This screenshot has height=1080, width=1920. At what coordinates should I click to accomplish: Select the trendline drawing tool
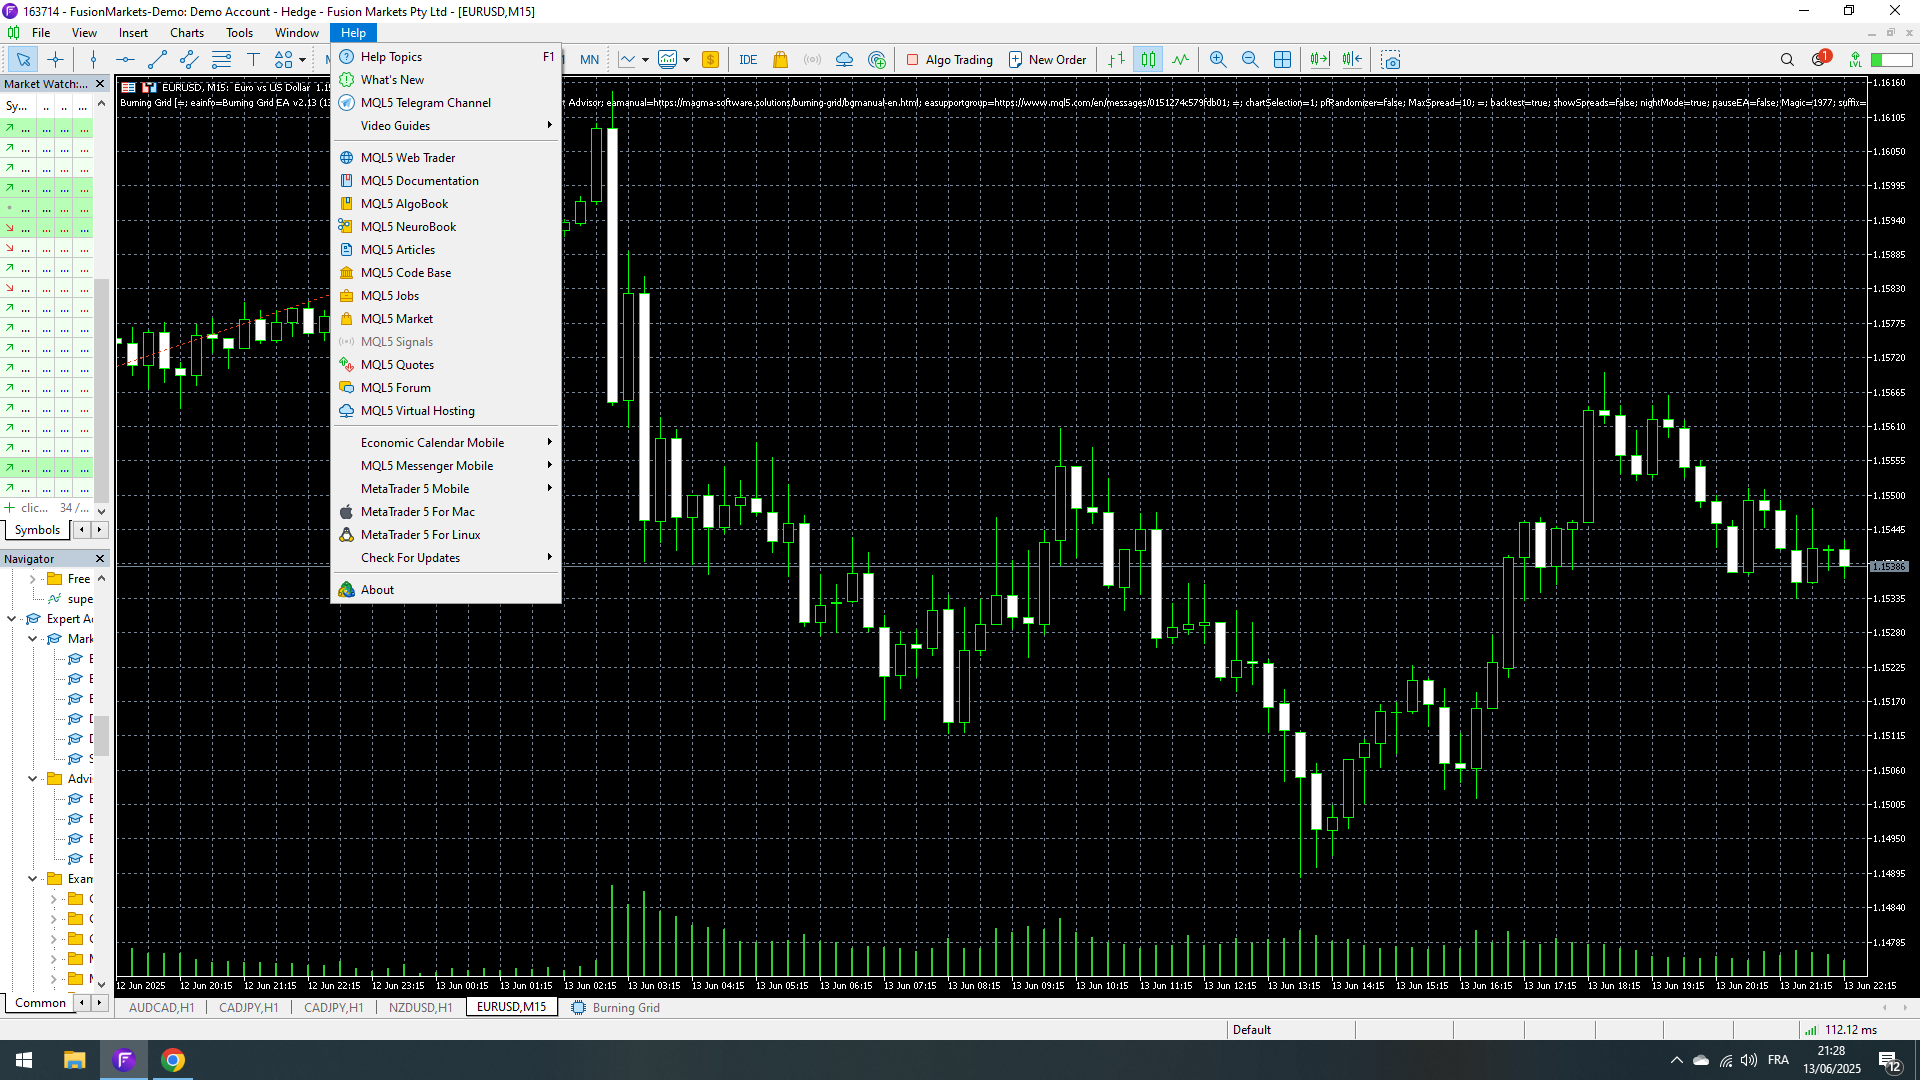(157, 60)
